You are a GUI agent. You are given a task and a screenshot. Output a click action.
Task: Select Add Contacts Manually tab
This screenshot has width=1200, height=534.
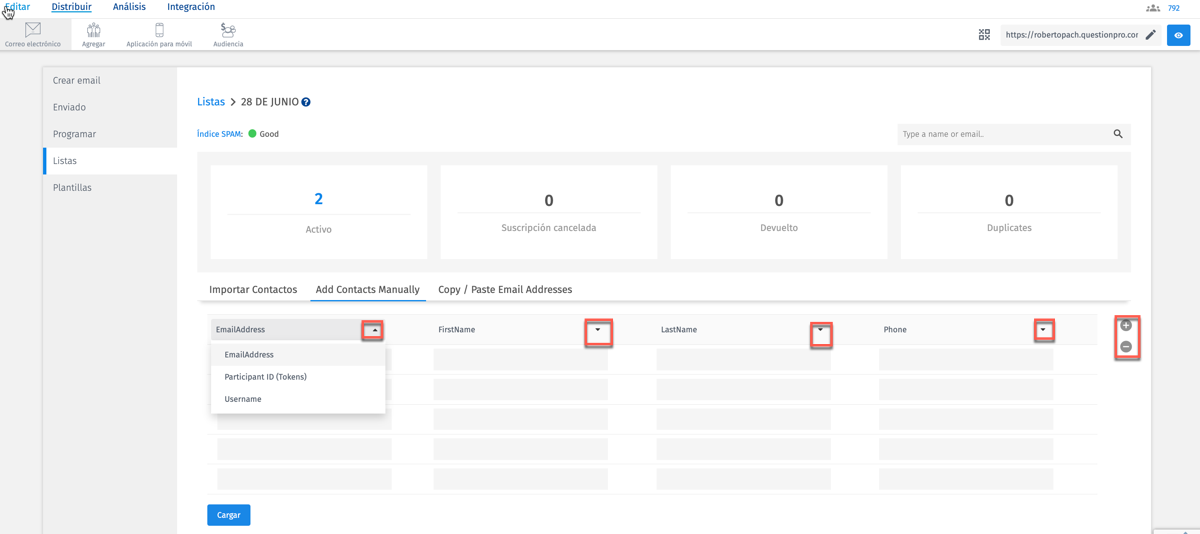point(368,290)
